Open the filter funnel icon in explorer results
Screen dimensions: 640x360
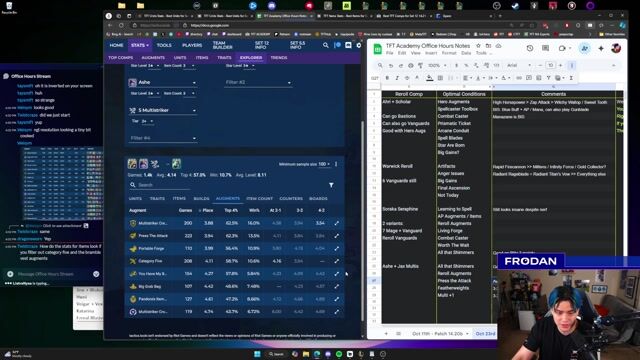click(331, 185)
